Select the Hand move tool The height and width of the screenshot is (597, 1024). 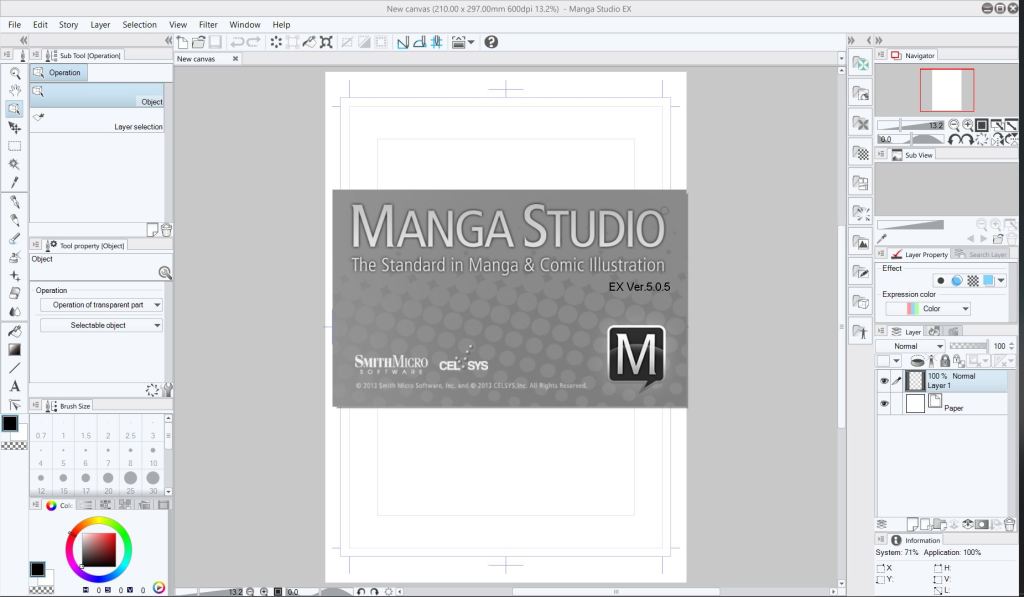(x=15, y=91)
